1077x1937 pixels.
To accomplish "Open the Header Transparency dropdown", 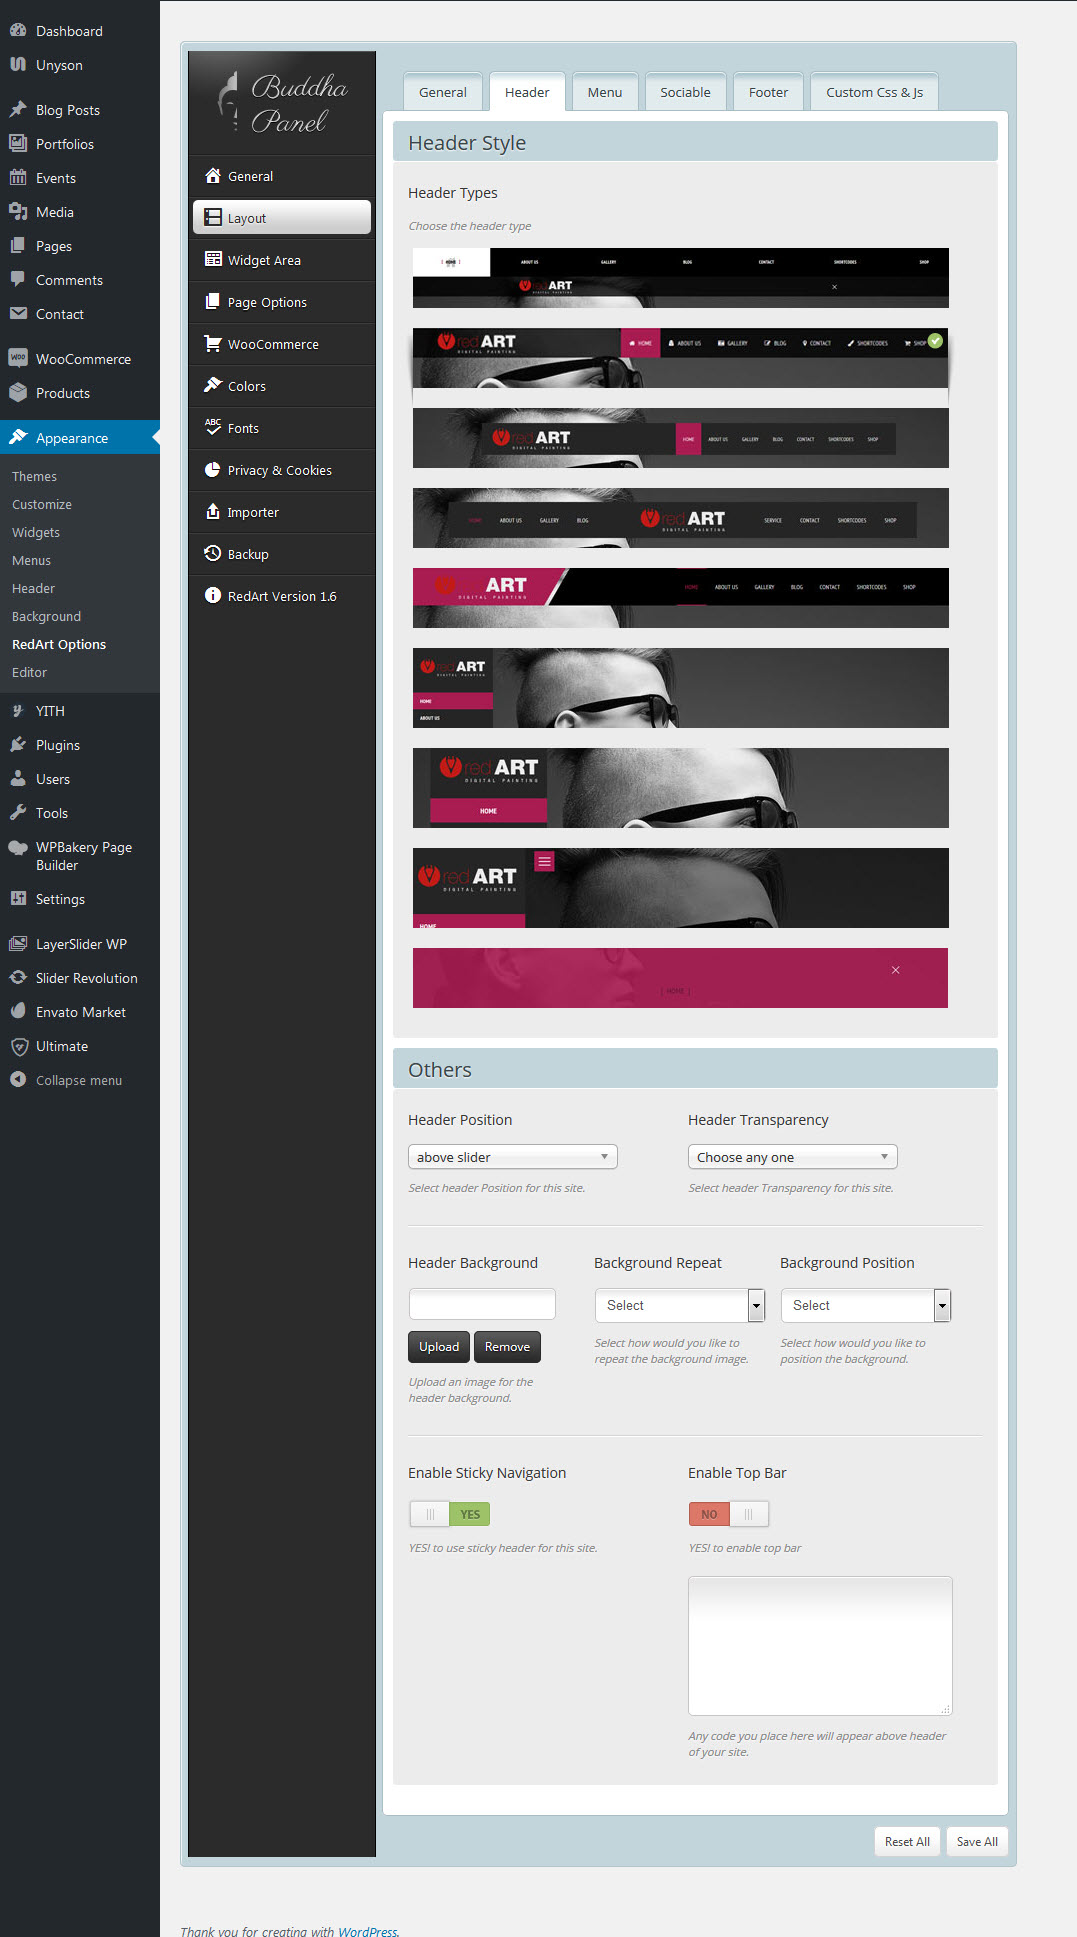I will pos(793,1157).
